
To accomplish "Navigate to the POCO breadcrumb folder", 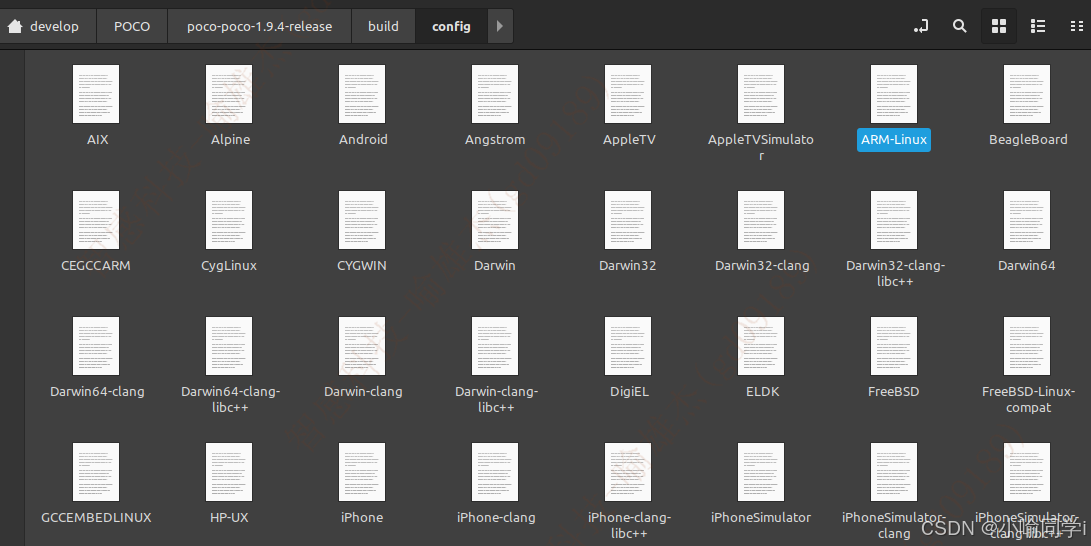I will click(x=132, y=26).
